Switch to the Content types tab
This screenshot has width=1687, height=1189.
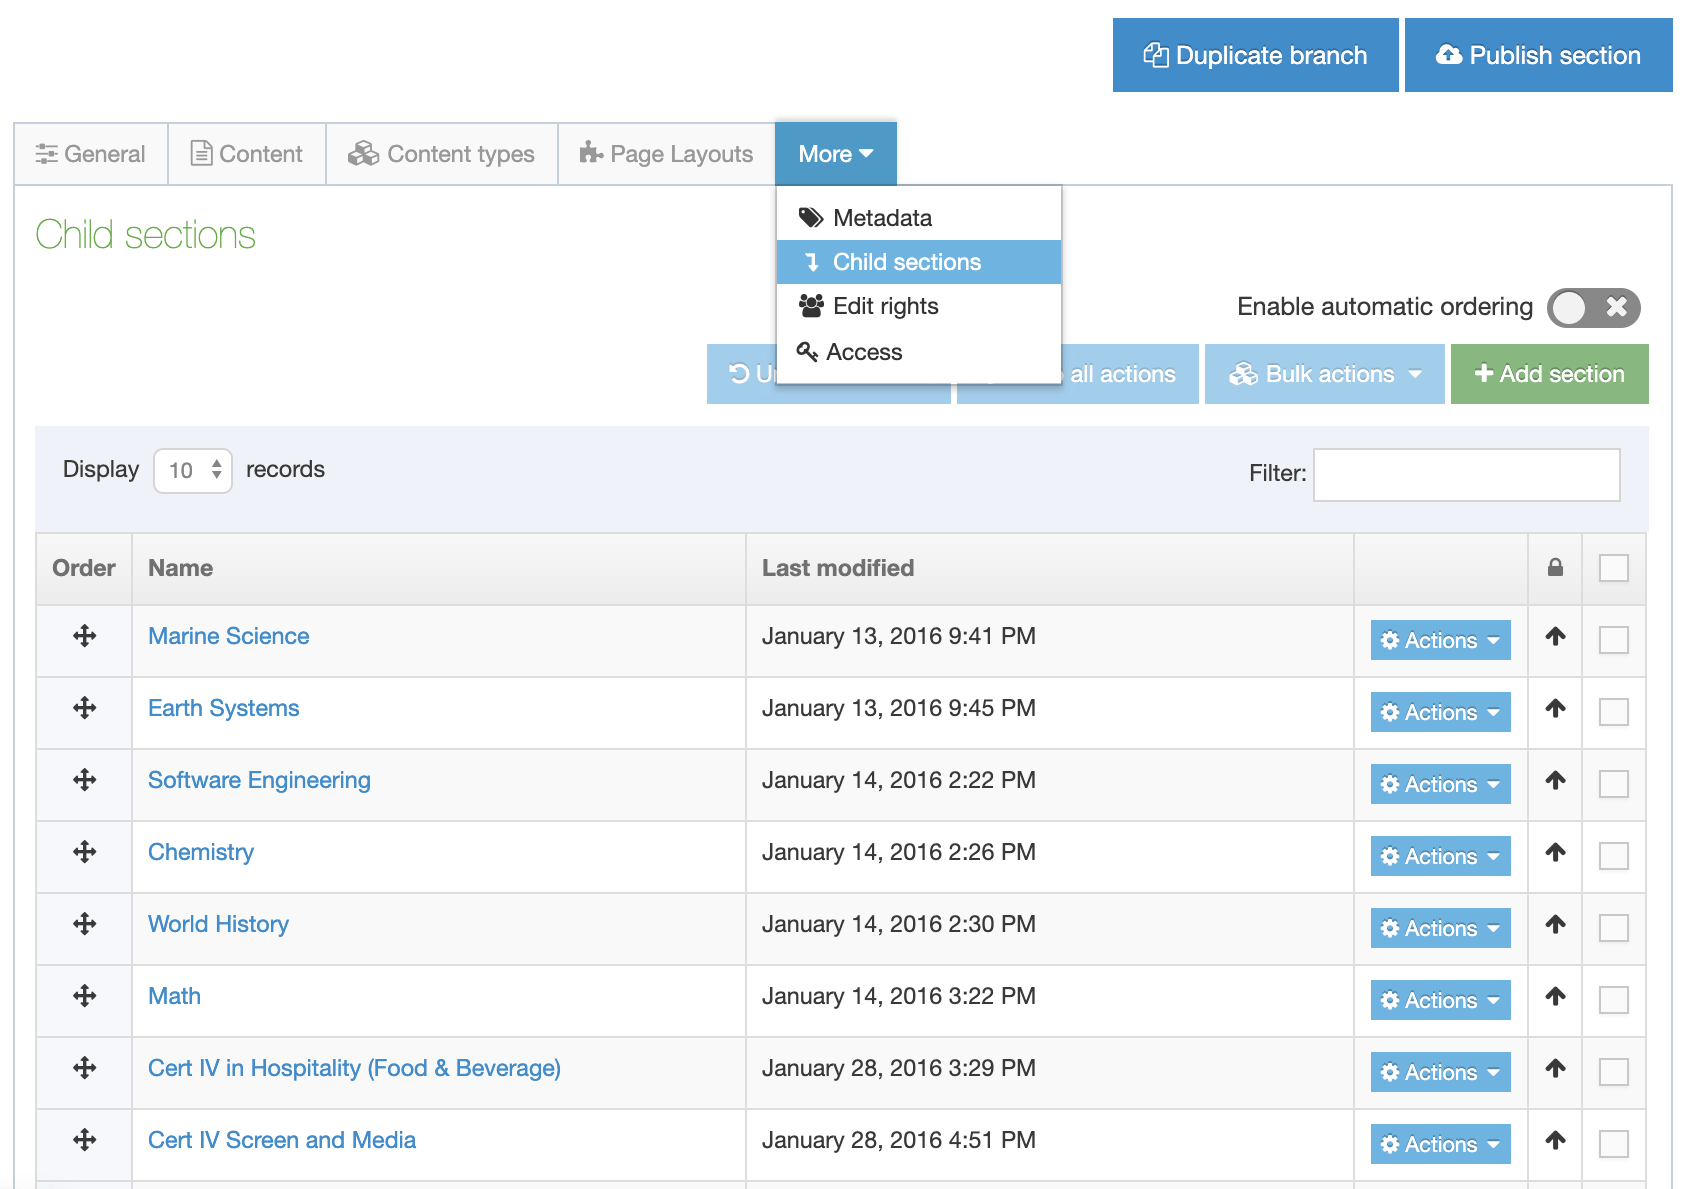pos(441,154)
